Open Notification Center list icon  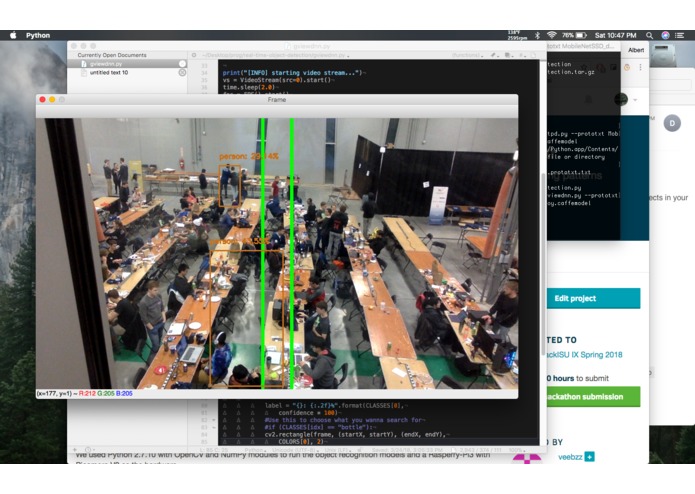coord(679,35)
